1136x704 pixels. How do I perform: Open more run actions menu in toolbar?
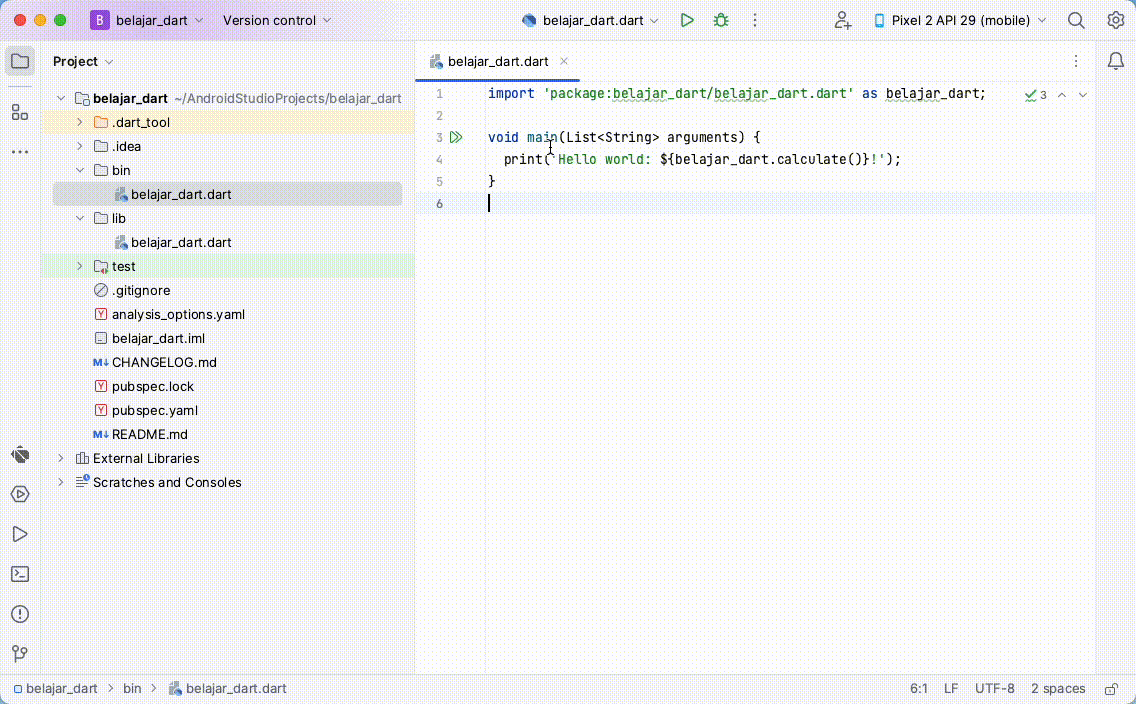click(755, 20)
